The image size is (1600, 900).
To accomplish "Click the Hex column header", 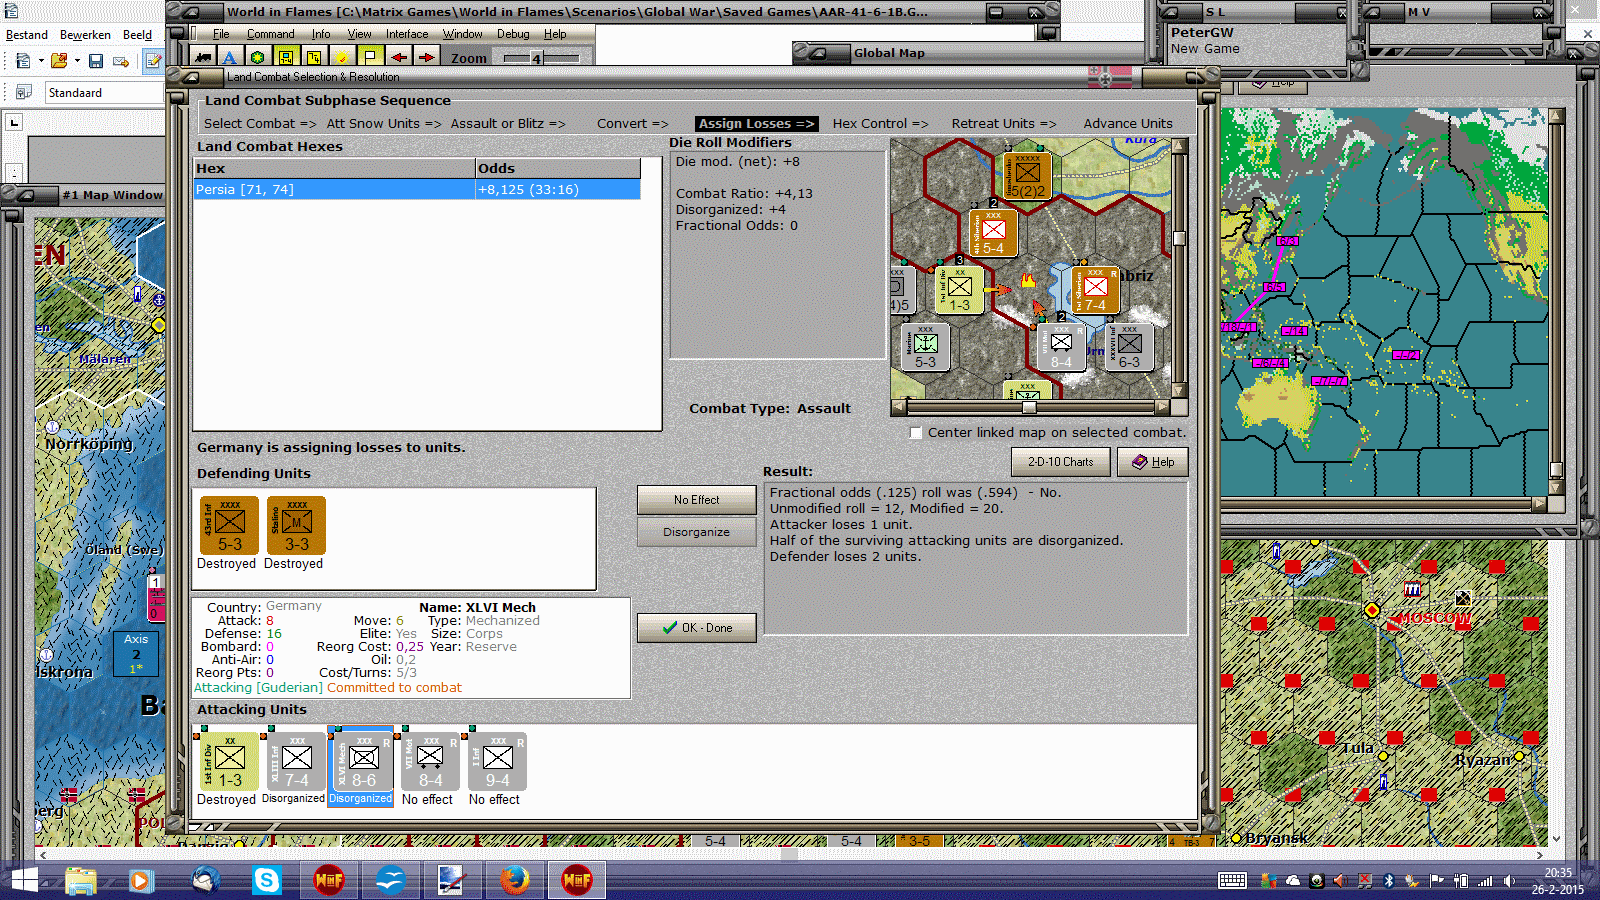I will [335, 169].
